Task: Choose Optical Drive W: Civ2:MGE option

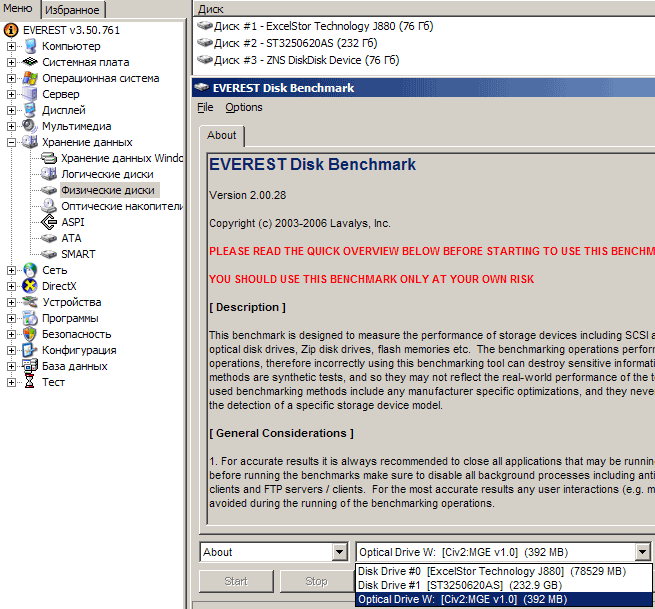Action: coord(503,599)
